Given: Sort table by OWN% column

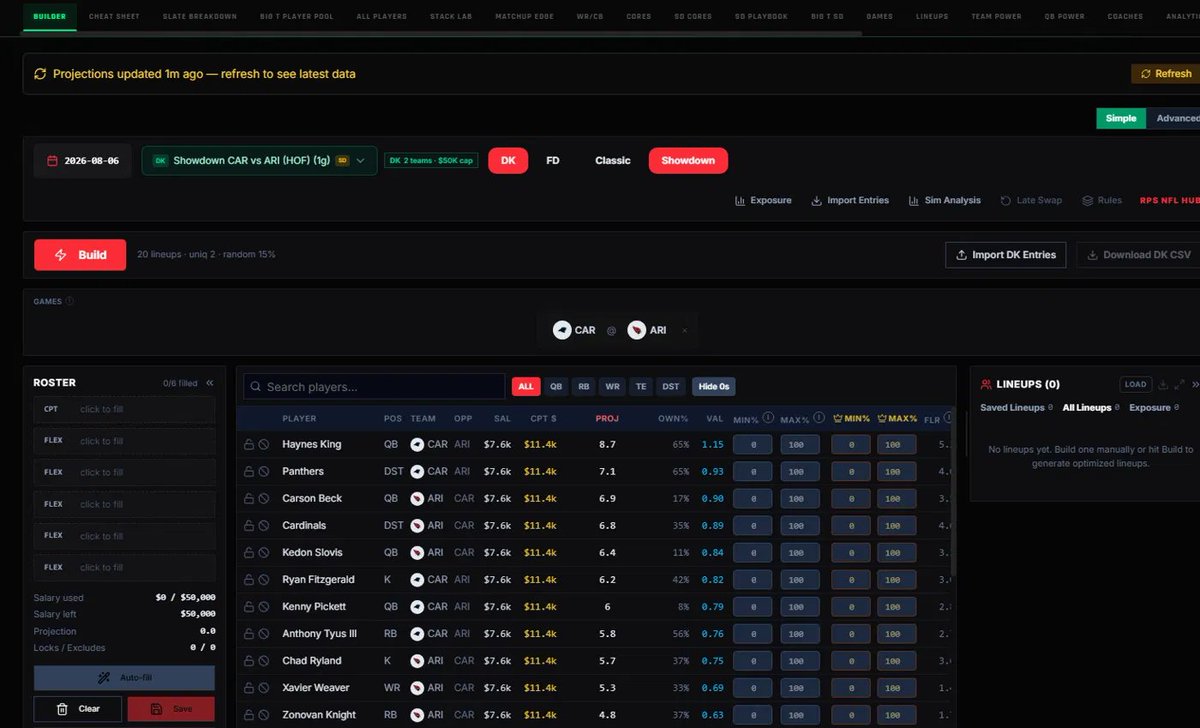Looking at the screenshot, I should [x=673, y=418].
